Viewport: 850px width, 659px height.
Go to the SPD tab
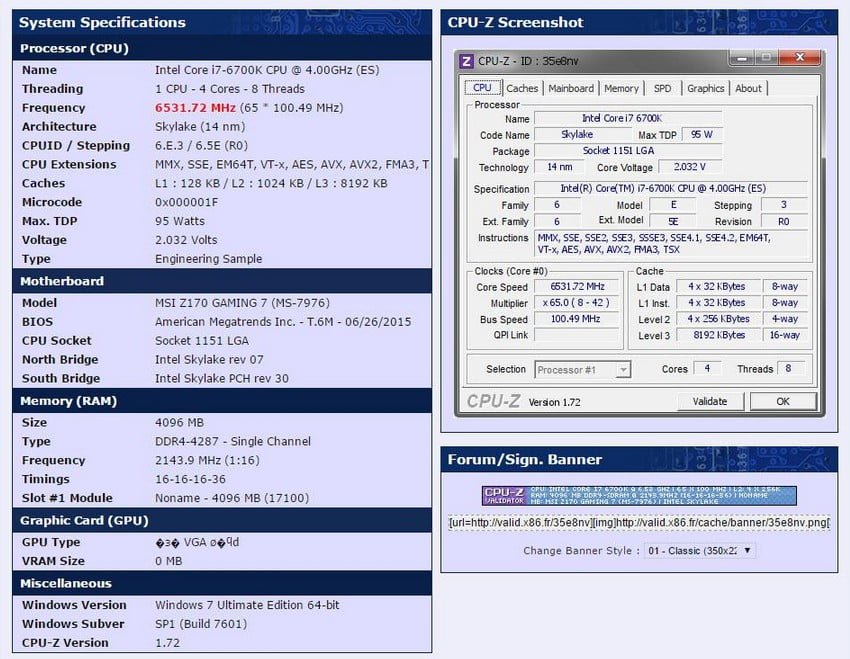tap(662, 88)
